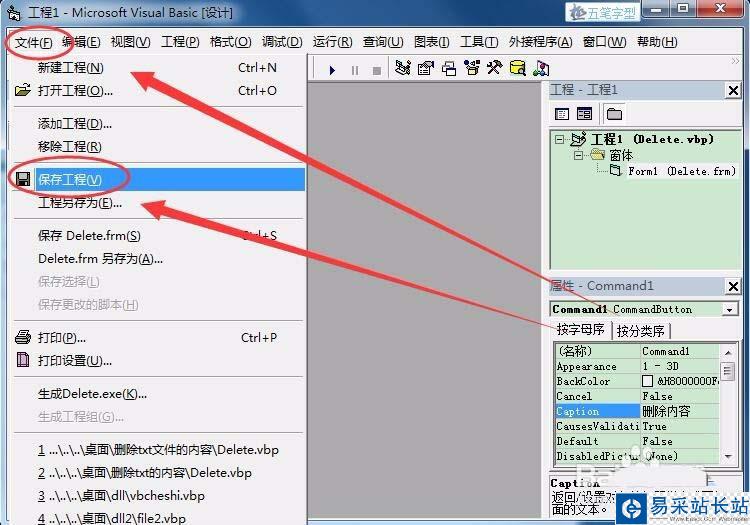Choose 生成Delete.exe(K)... menu entry
This screenshot has height=525, width=750.
(x=158, y=394)
